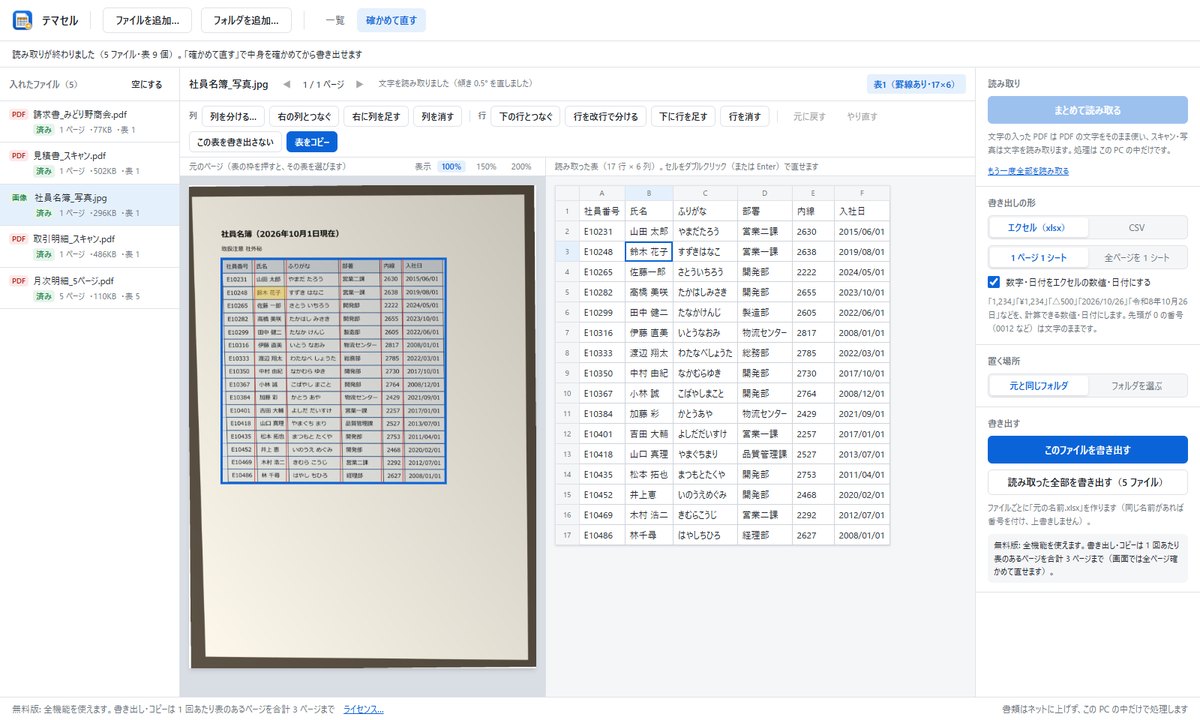This screenshot has height=720, width=1200.
Task: Click the PDF badge beside 取引明細_スキャン.pdf
Action: tap(19, 239)
